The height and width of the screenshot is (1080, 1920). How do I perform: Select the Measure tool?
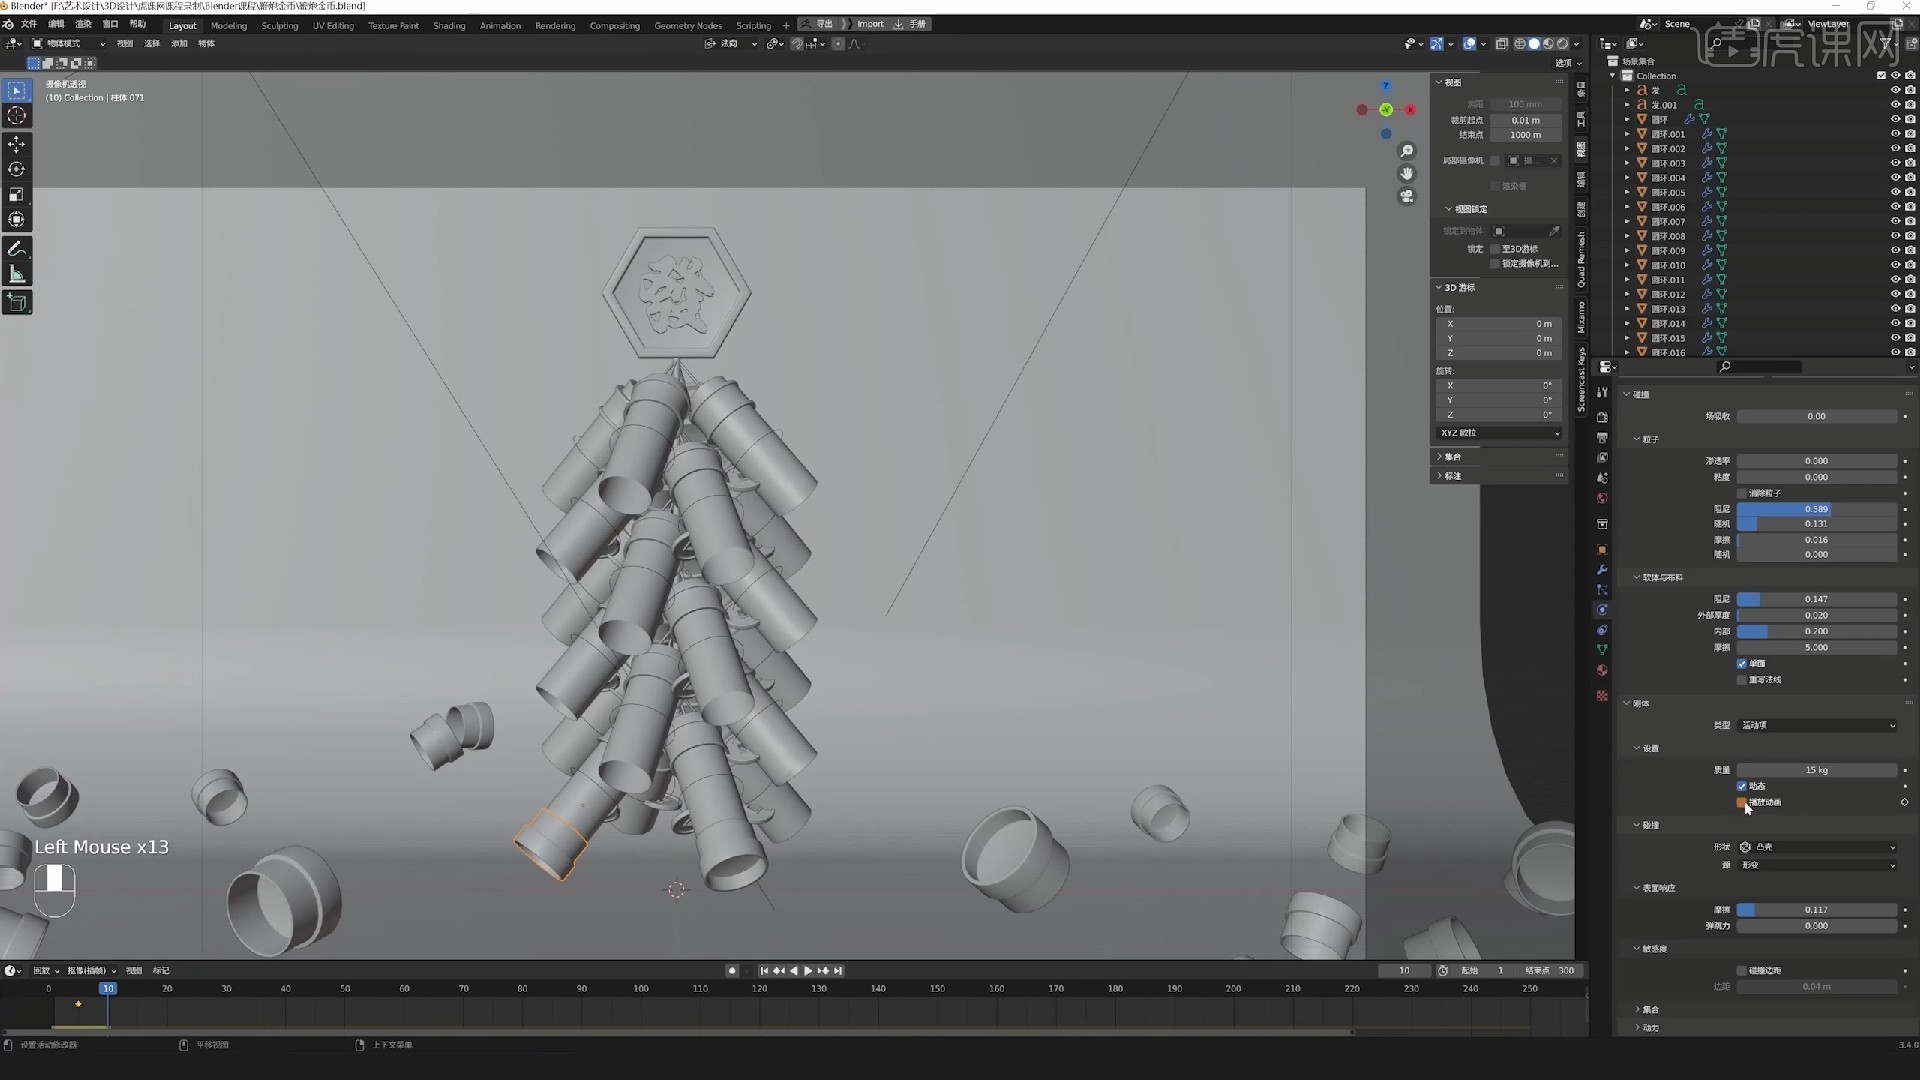[x=17, y=274]
